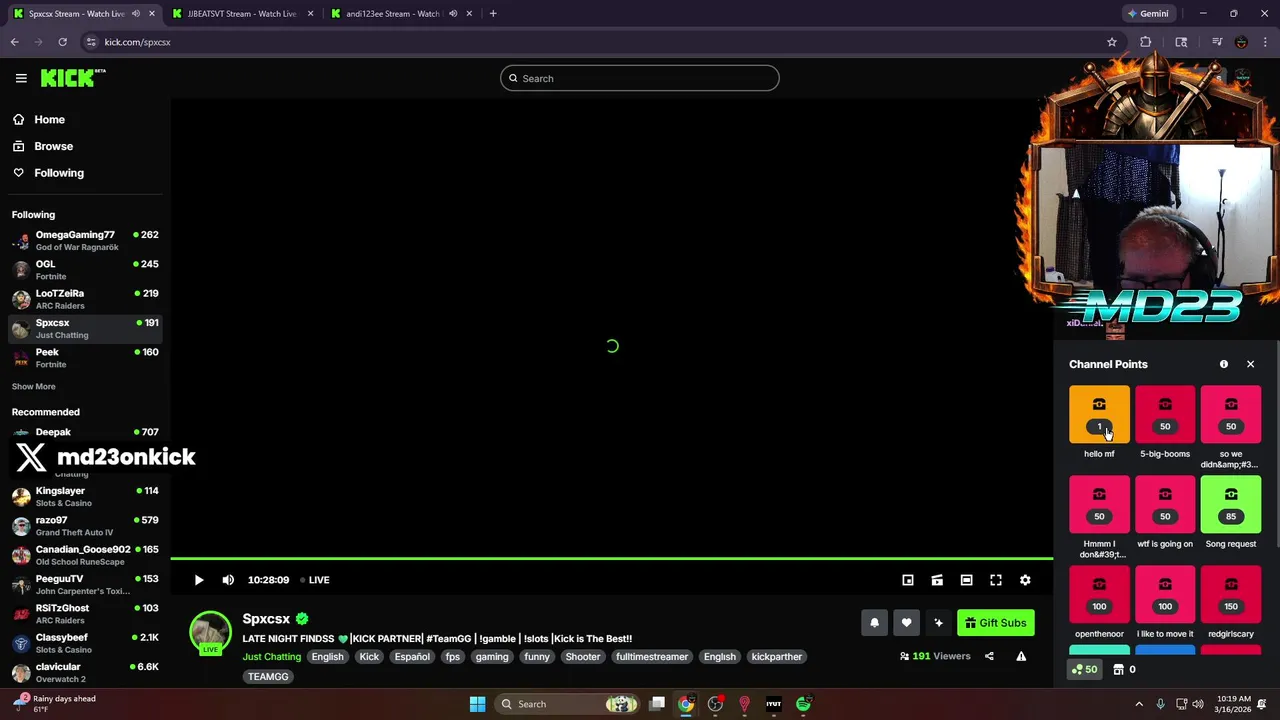Mute the stream volume in player

point(228,580)
